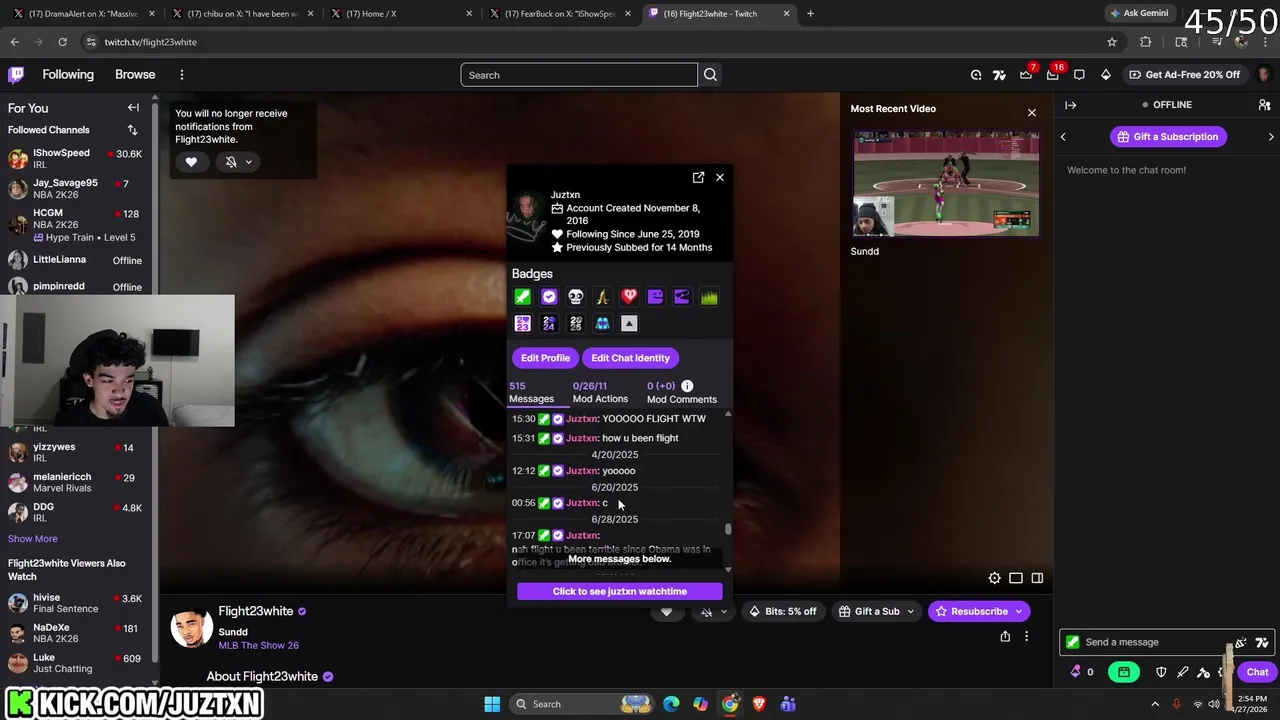Open the whispers speech bubble icon
This screenshot has height=720, width=1280.
pyautogui.click(x=1079, y=75)
